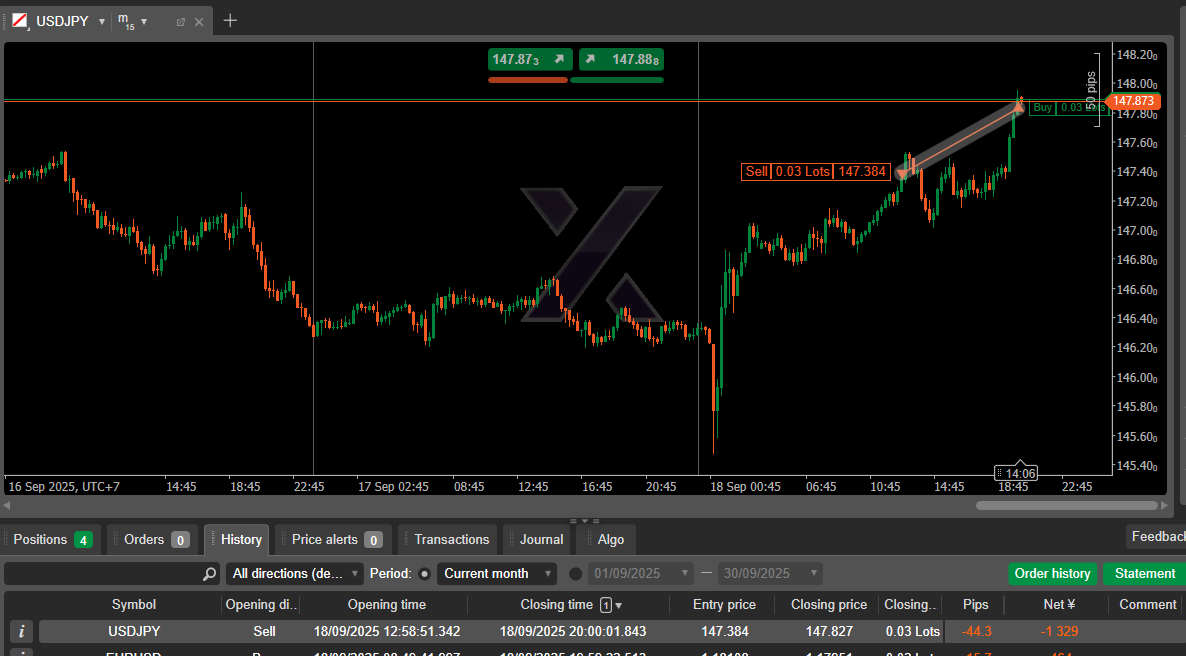Screen dimensions: 1186x656
Task: Click the Order history button
Action: click(1052, 574)
